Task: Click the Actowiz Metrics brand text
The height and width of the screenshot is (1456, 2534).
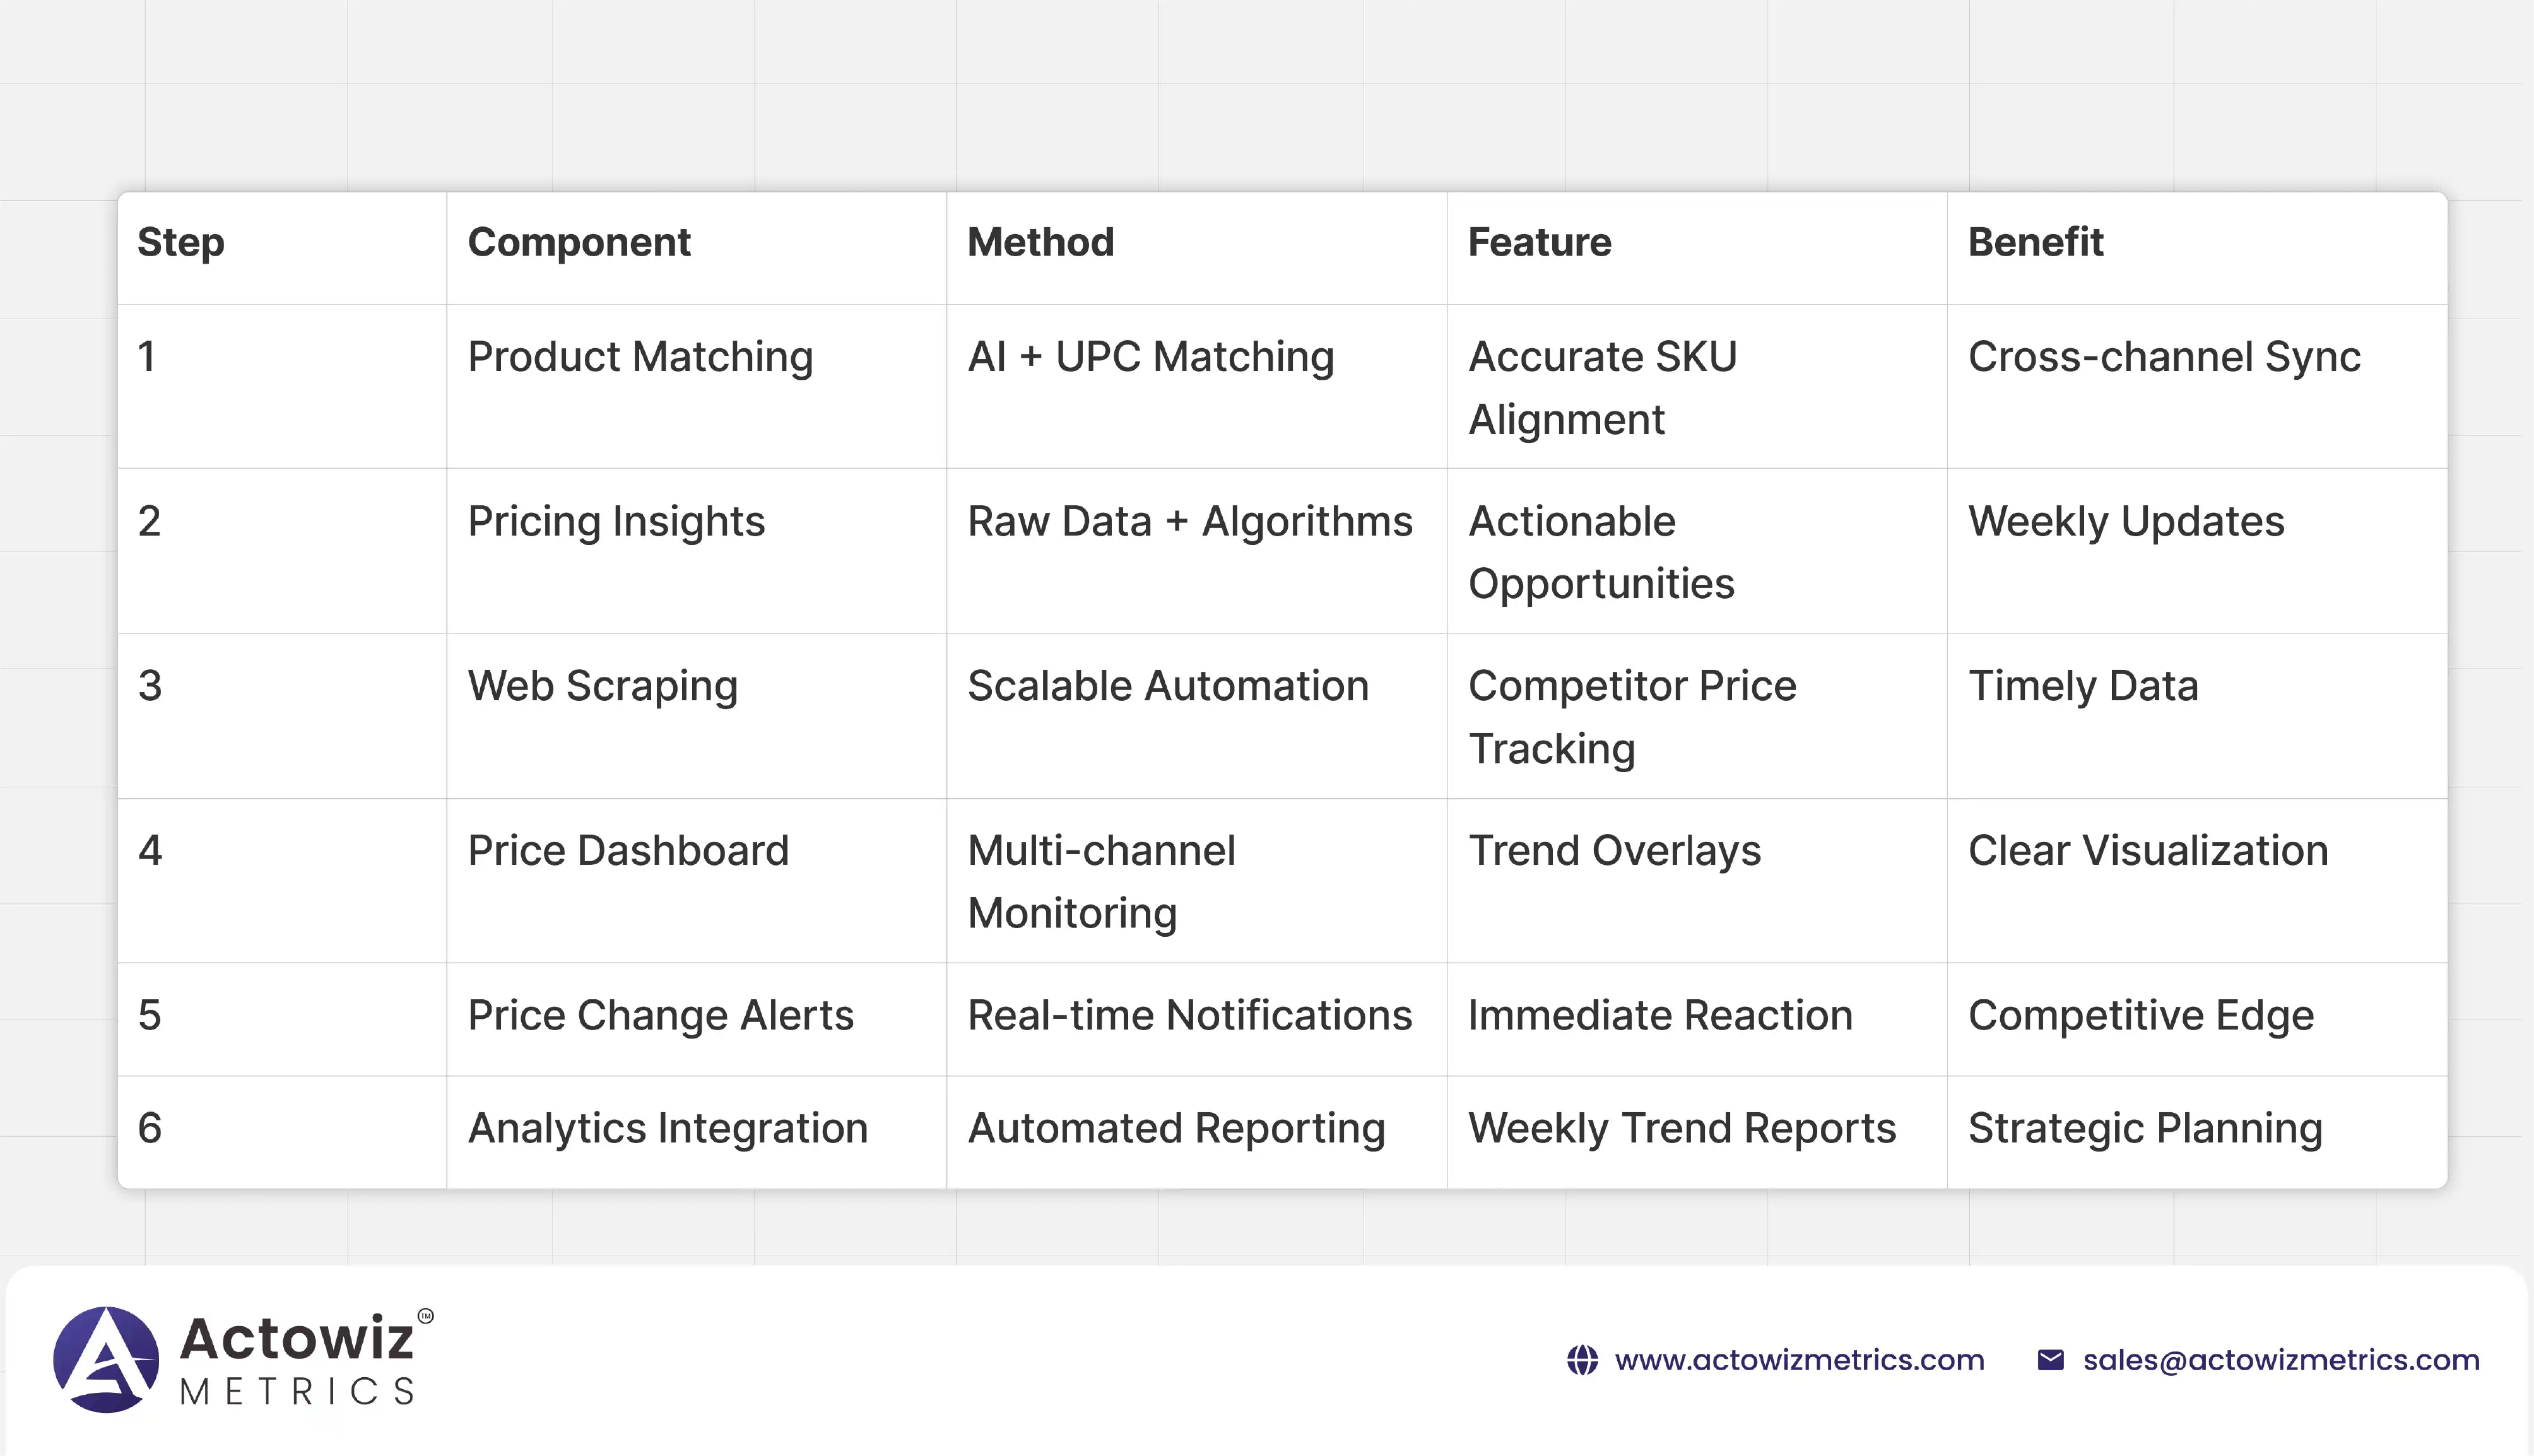Action: [x=298, y=1360]
